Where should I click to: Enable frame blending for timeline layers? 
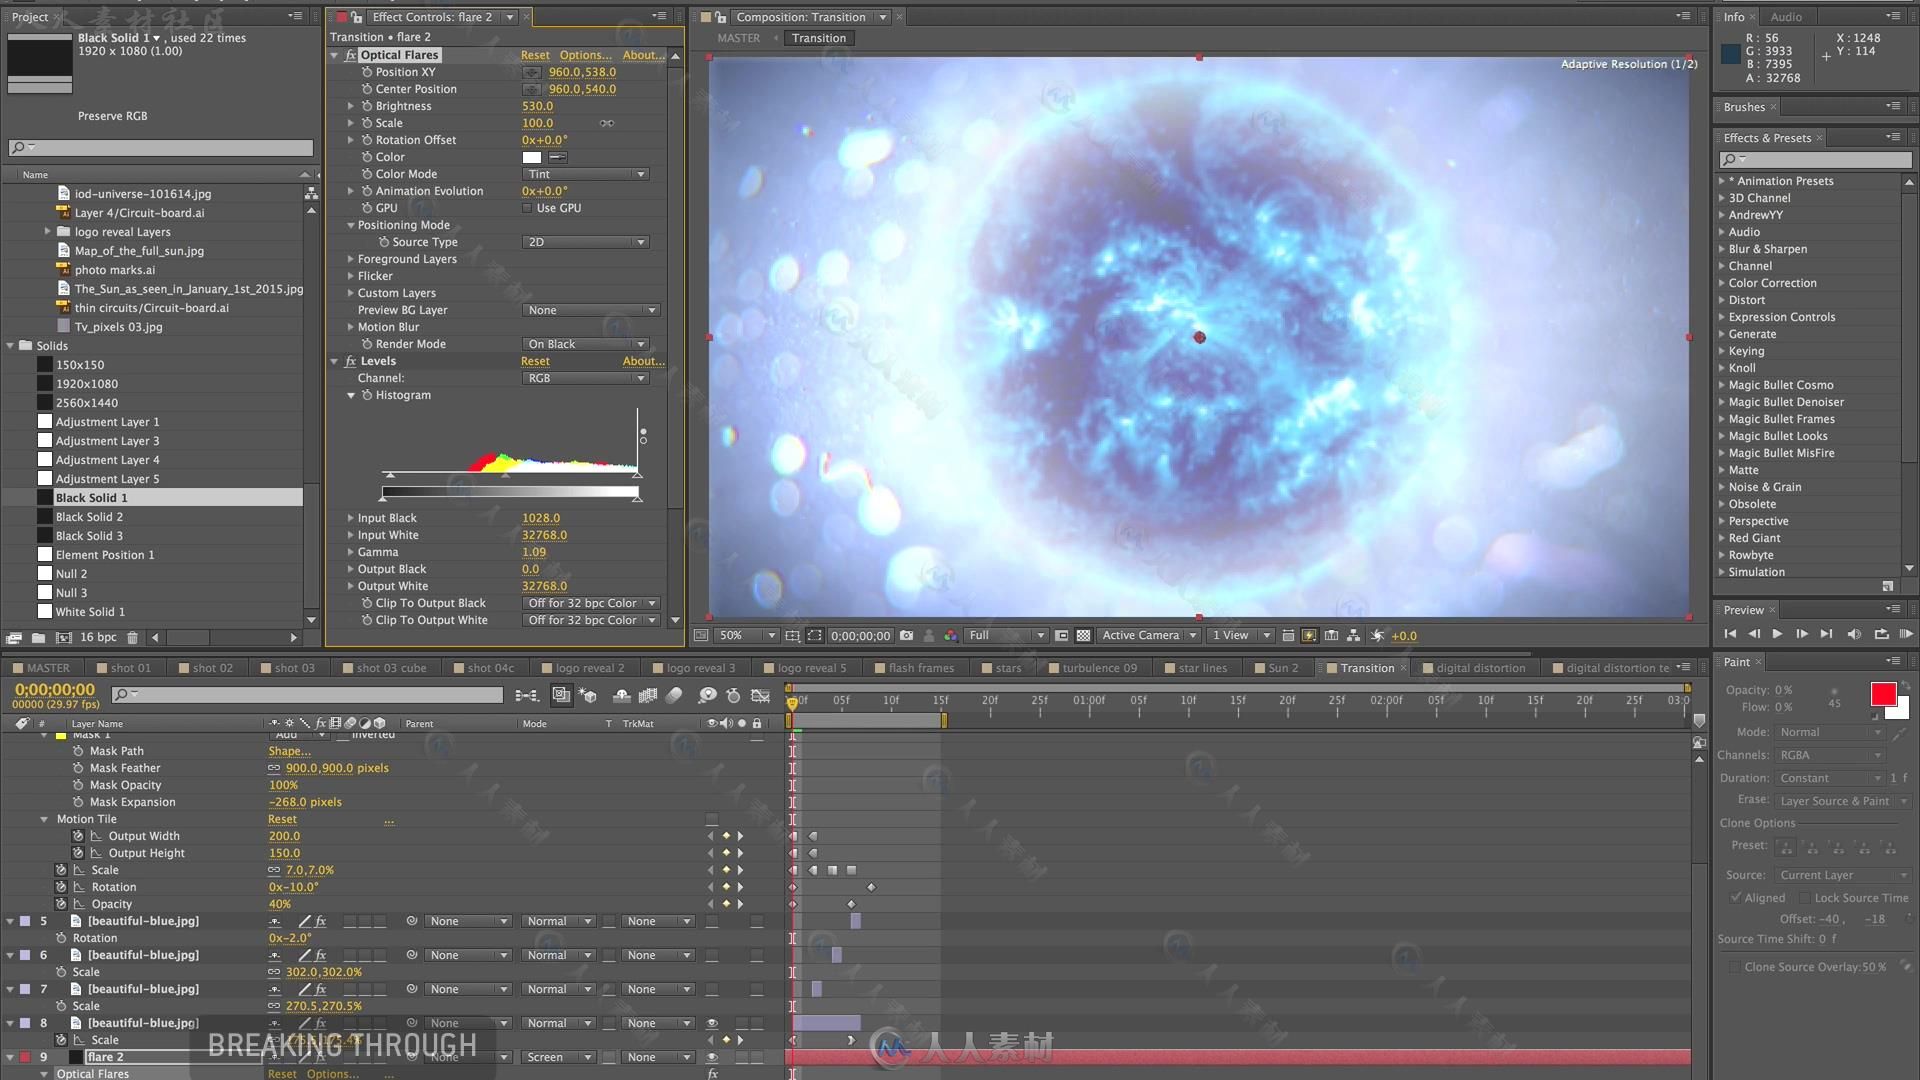(647, 695)
